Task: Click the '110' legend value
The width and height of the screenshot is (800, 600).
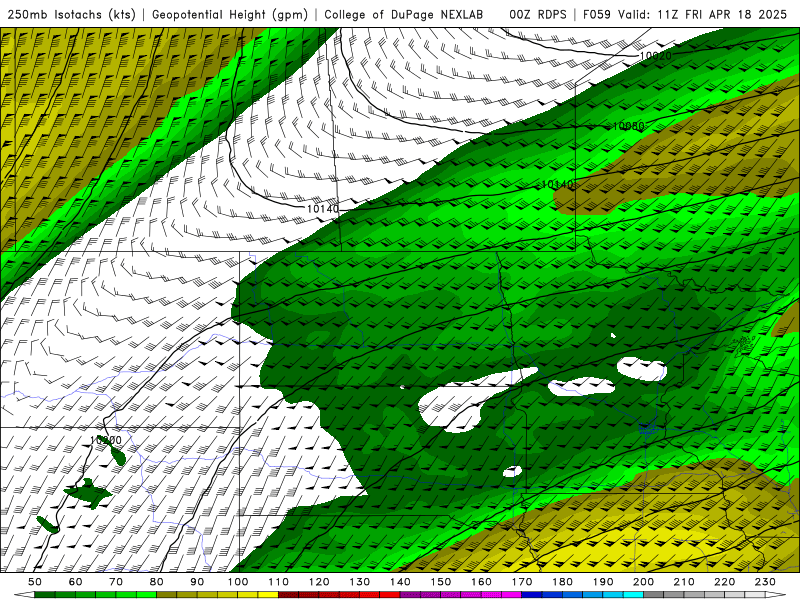Action: [x=279, y=582]
